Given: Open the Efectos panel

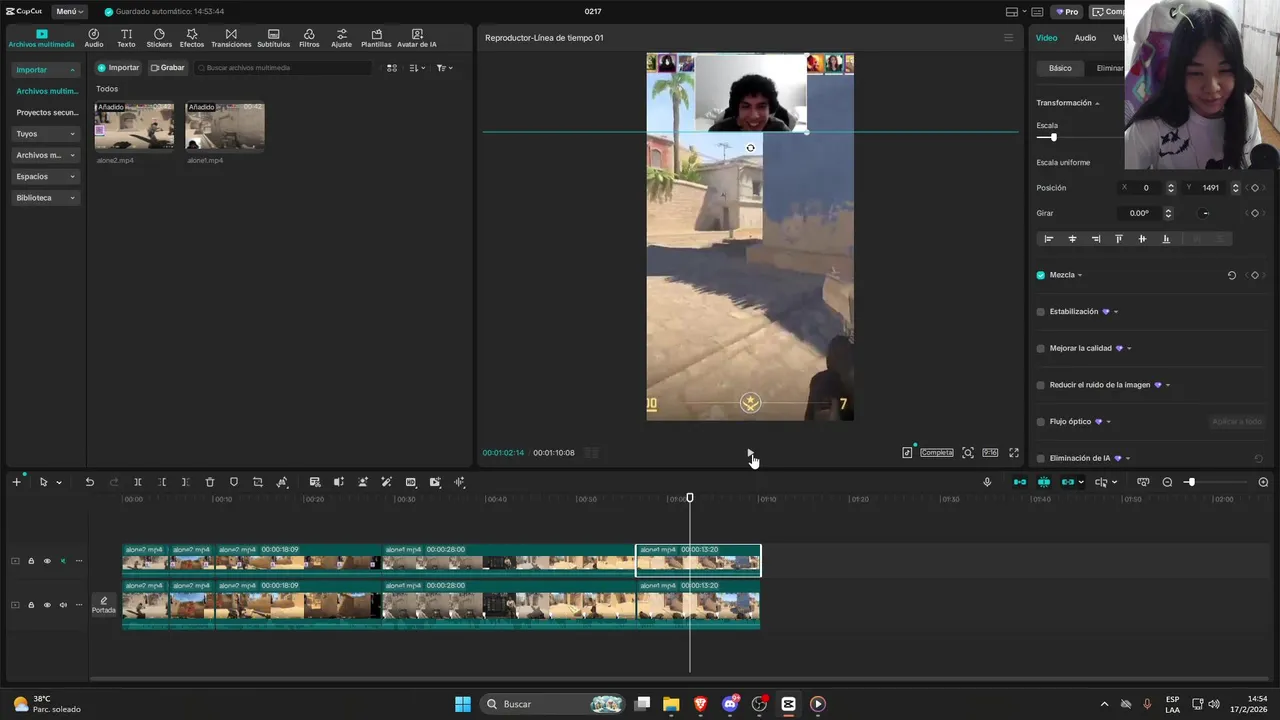Looking at the screenshot, I should [x=192, y=39].
